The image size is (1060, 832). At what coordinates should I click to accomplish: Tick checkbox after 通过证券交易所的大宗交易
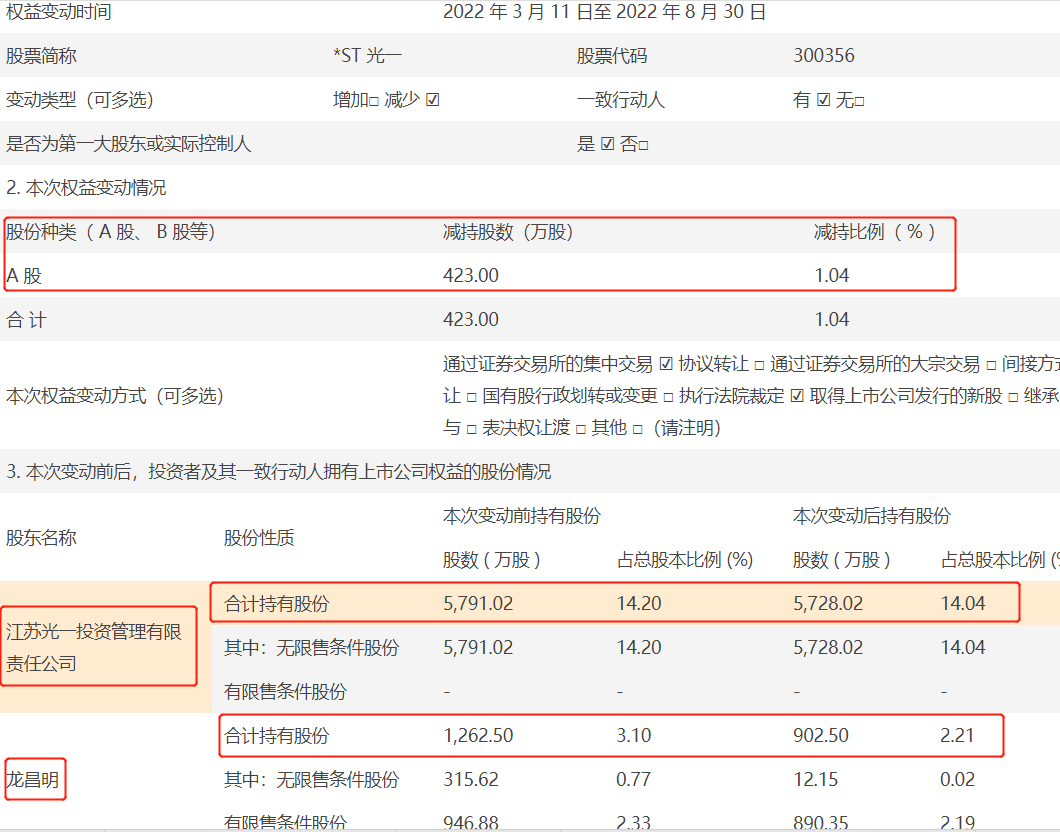[x=991, y=366]
